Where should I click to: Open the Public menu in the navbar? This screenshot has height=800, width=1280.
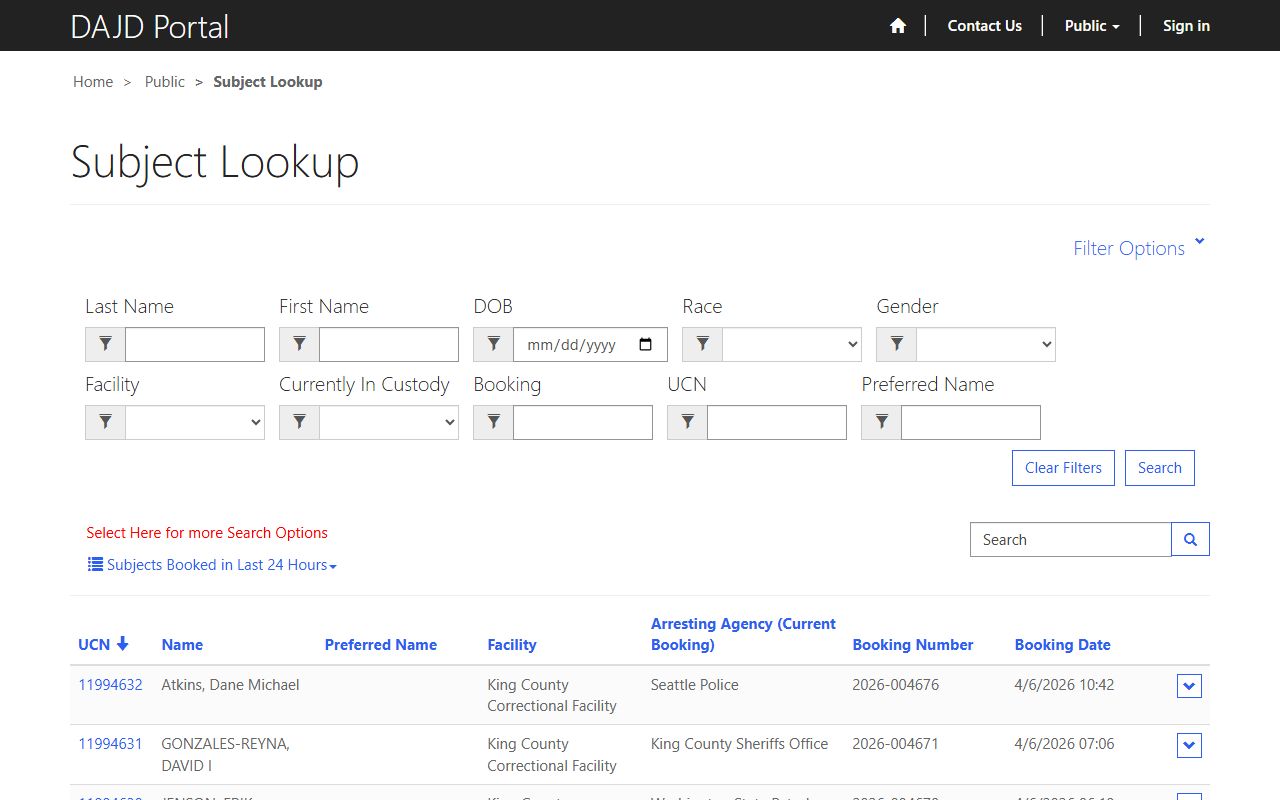[1091, 26]
